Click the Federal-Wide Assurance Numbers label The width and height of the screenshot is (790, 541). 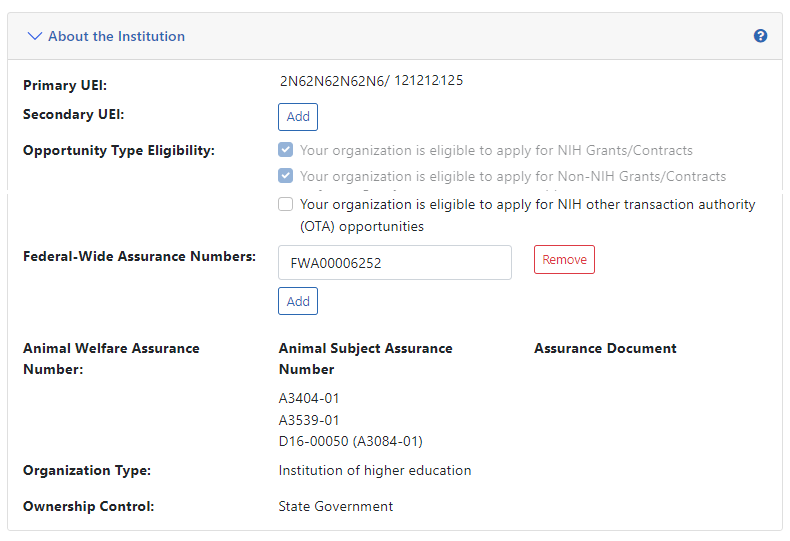point(139,256)
